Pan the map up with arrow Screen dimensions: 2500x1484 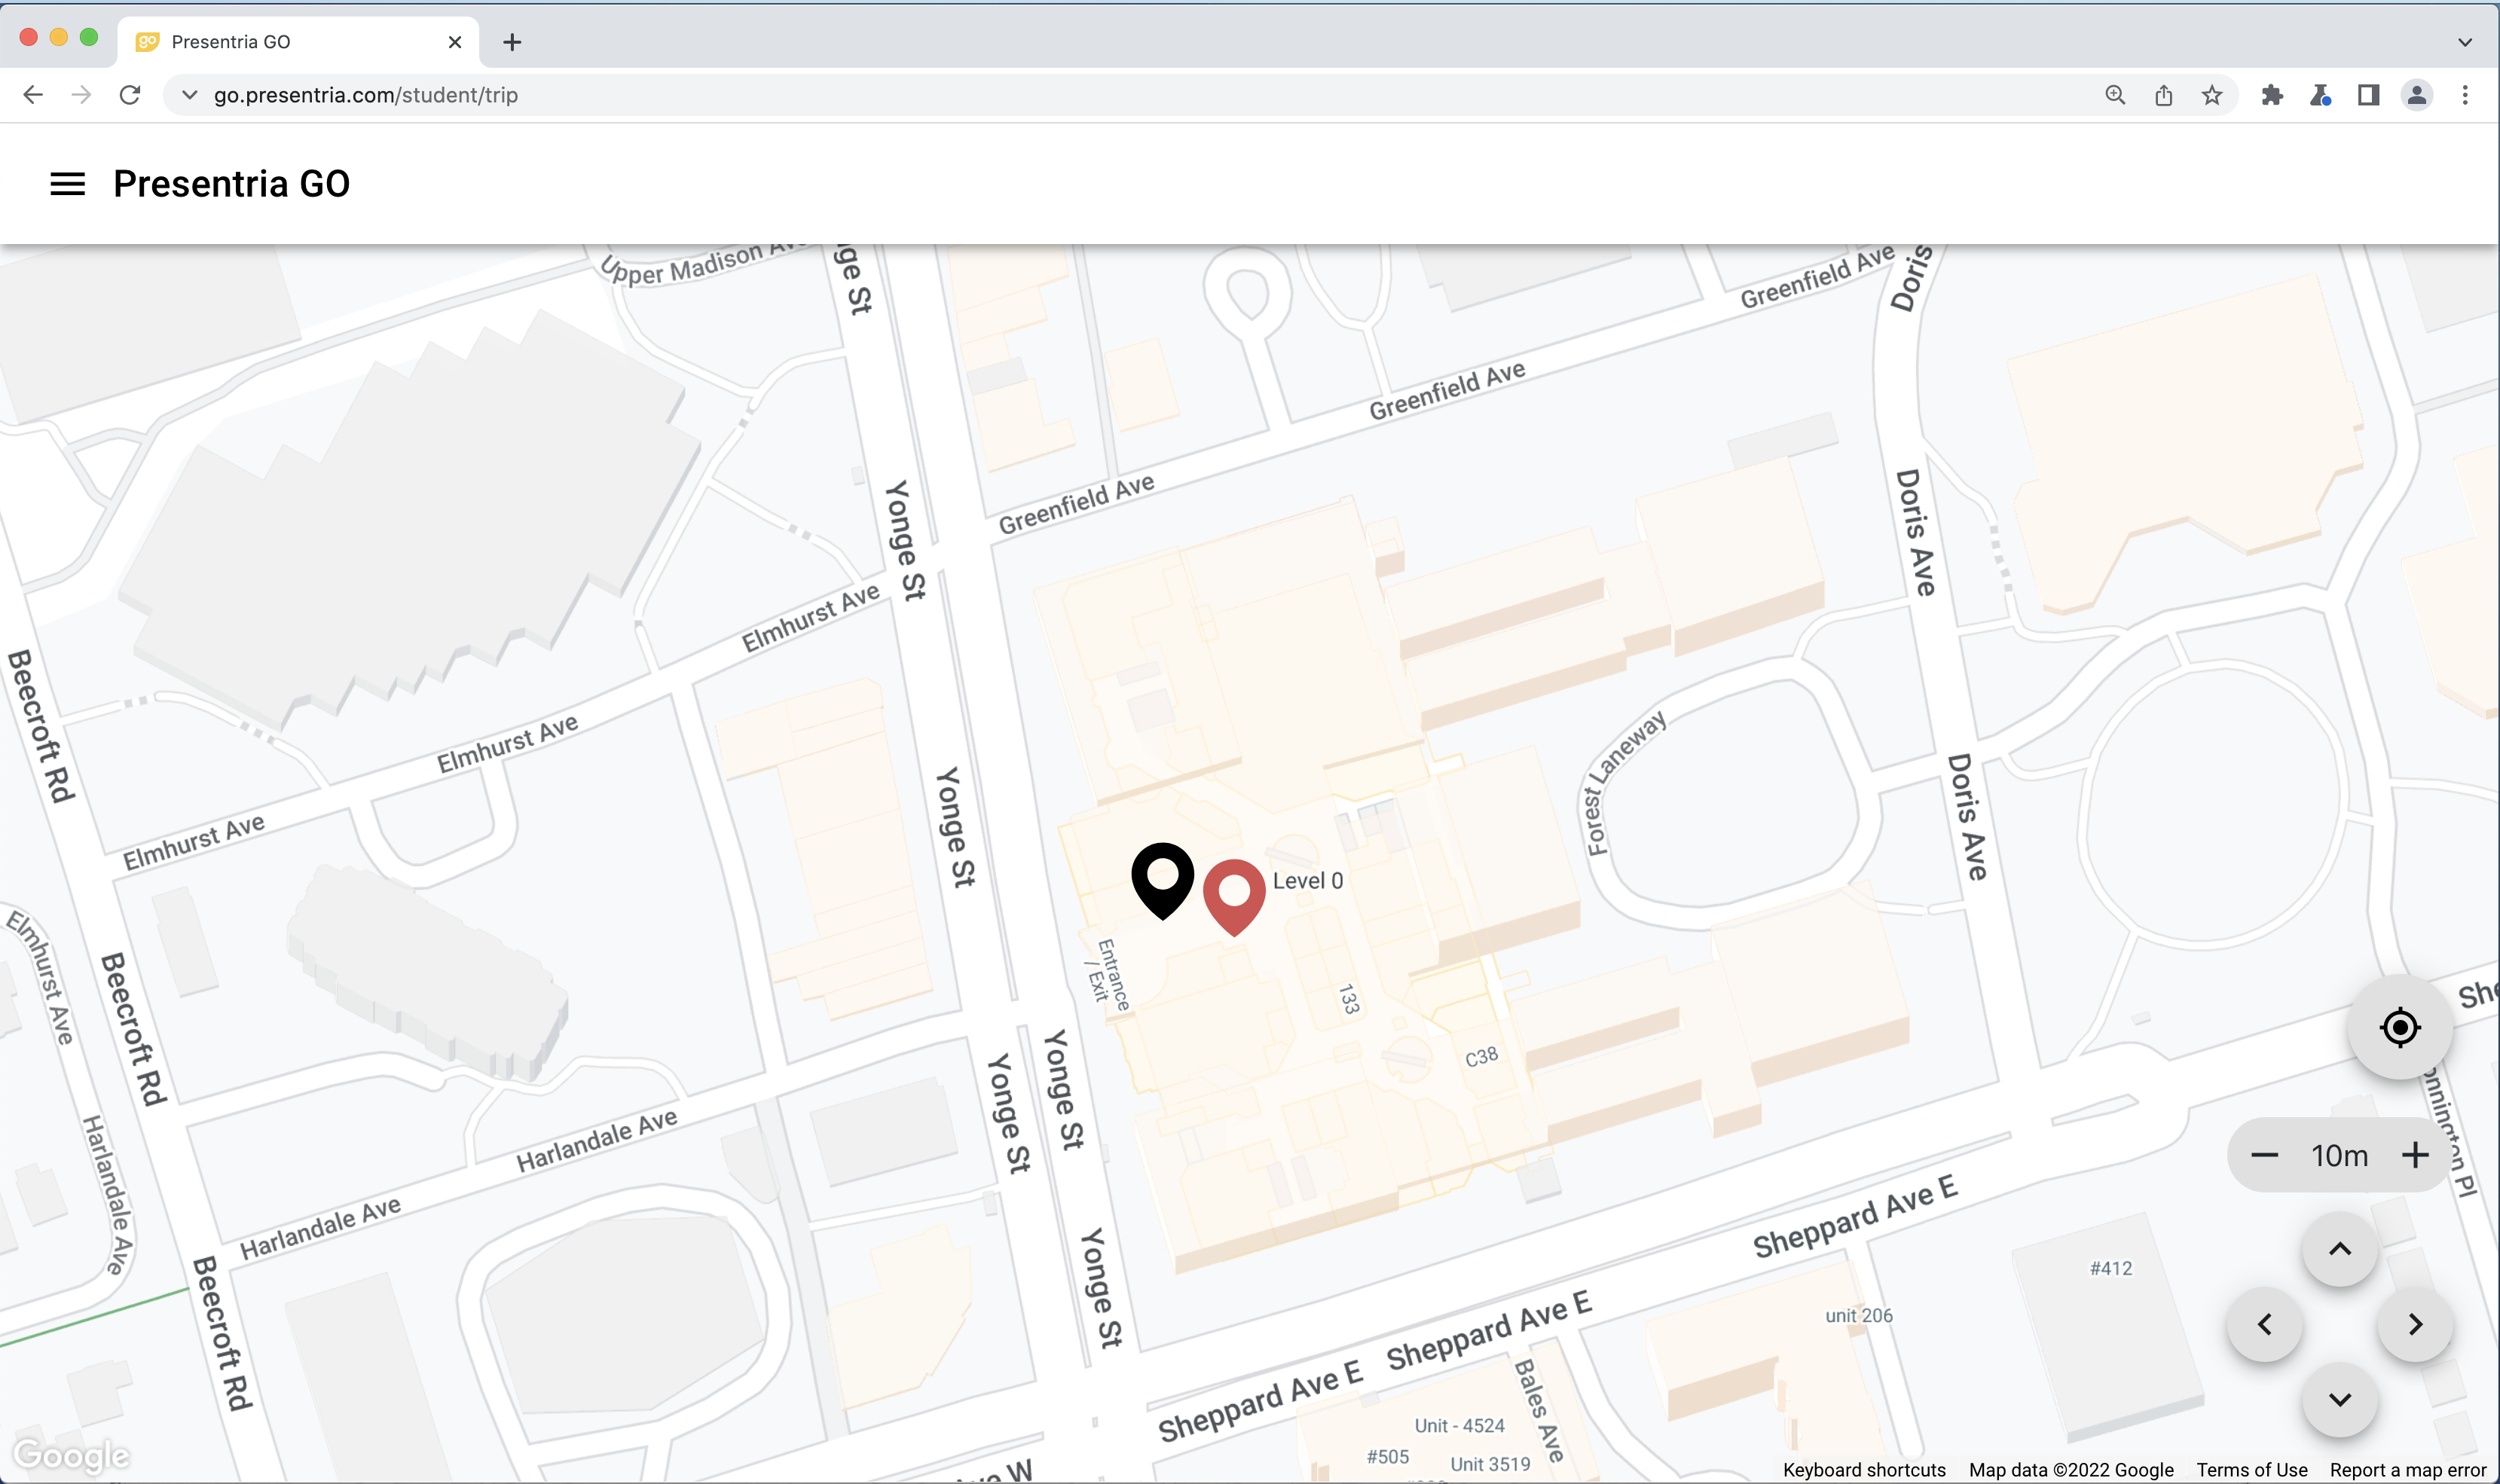coord(2339,1249)
